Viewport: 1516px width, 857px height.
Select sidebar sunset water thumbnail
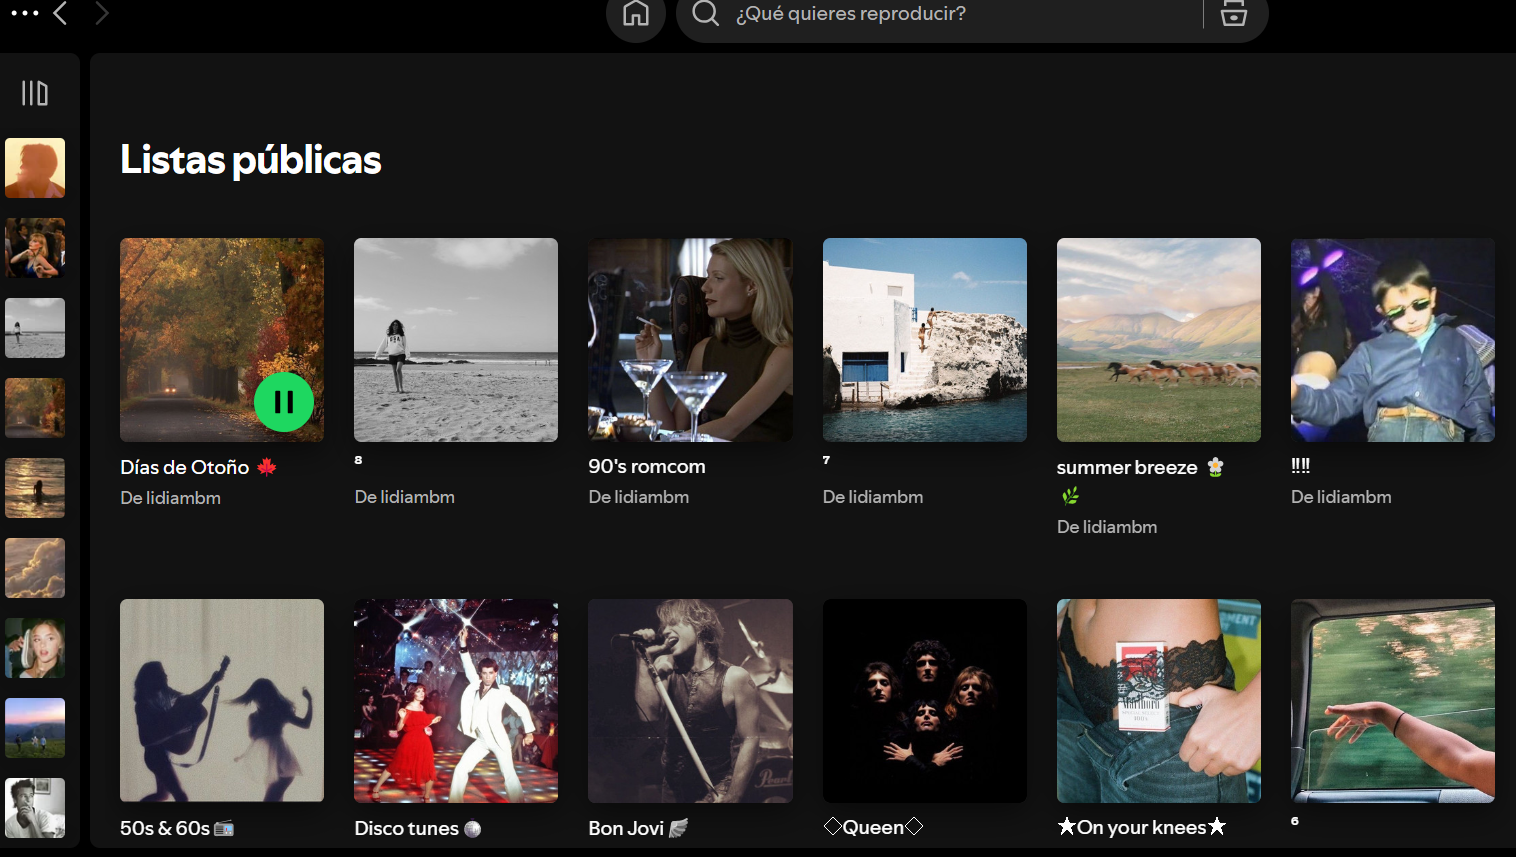(35, 488)
